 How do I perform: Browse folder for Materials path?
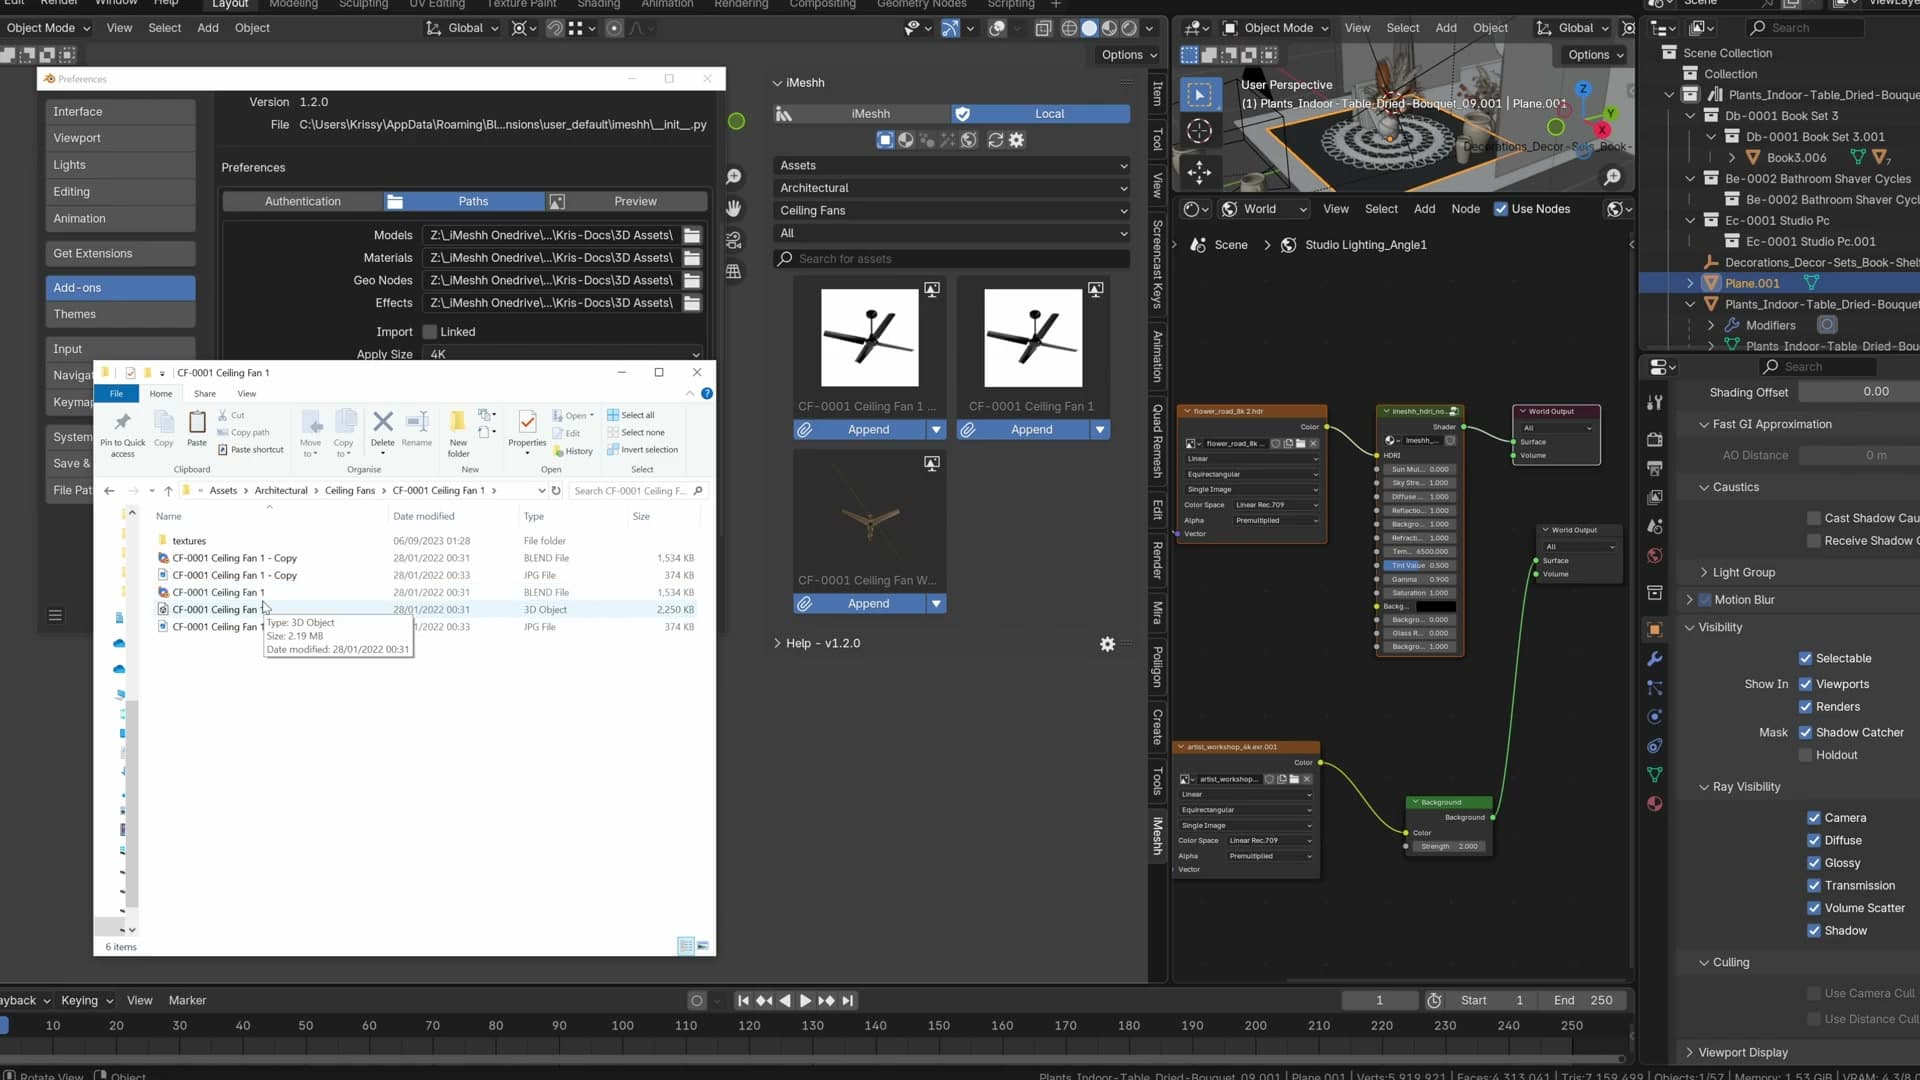click(x=692, y=258)
